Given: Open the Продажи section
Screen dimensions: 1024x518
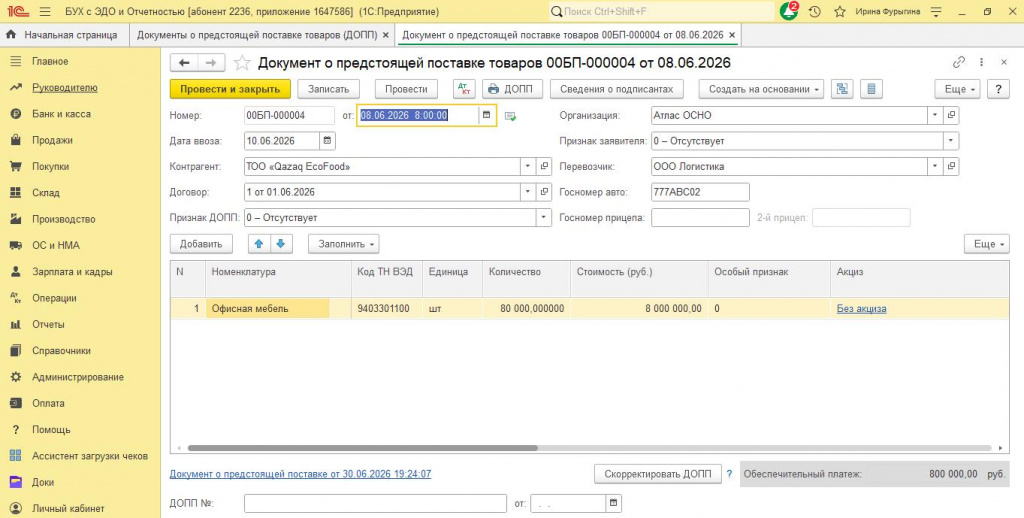Looking at the screenshot, I should tap(52, 140).
